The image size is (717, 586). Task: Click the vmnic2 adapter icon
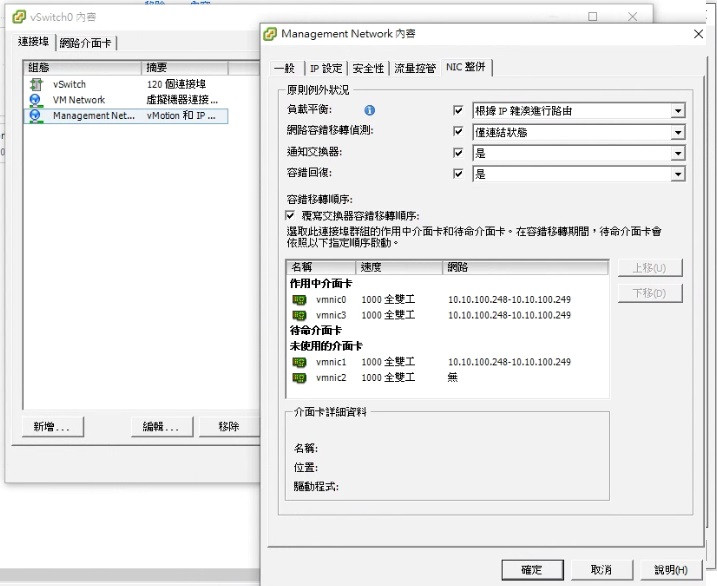[299, 378]
